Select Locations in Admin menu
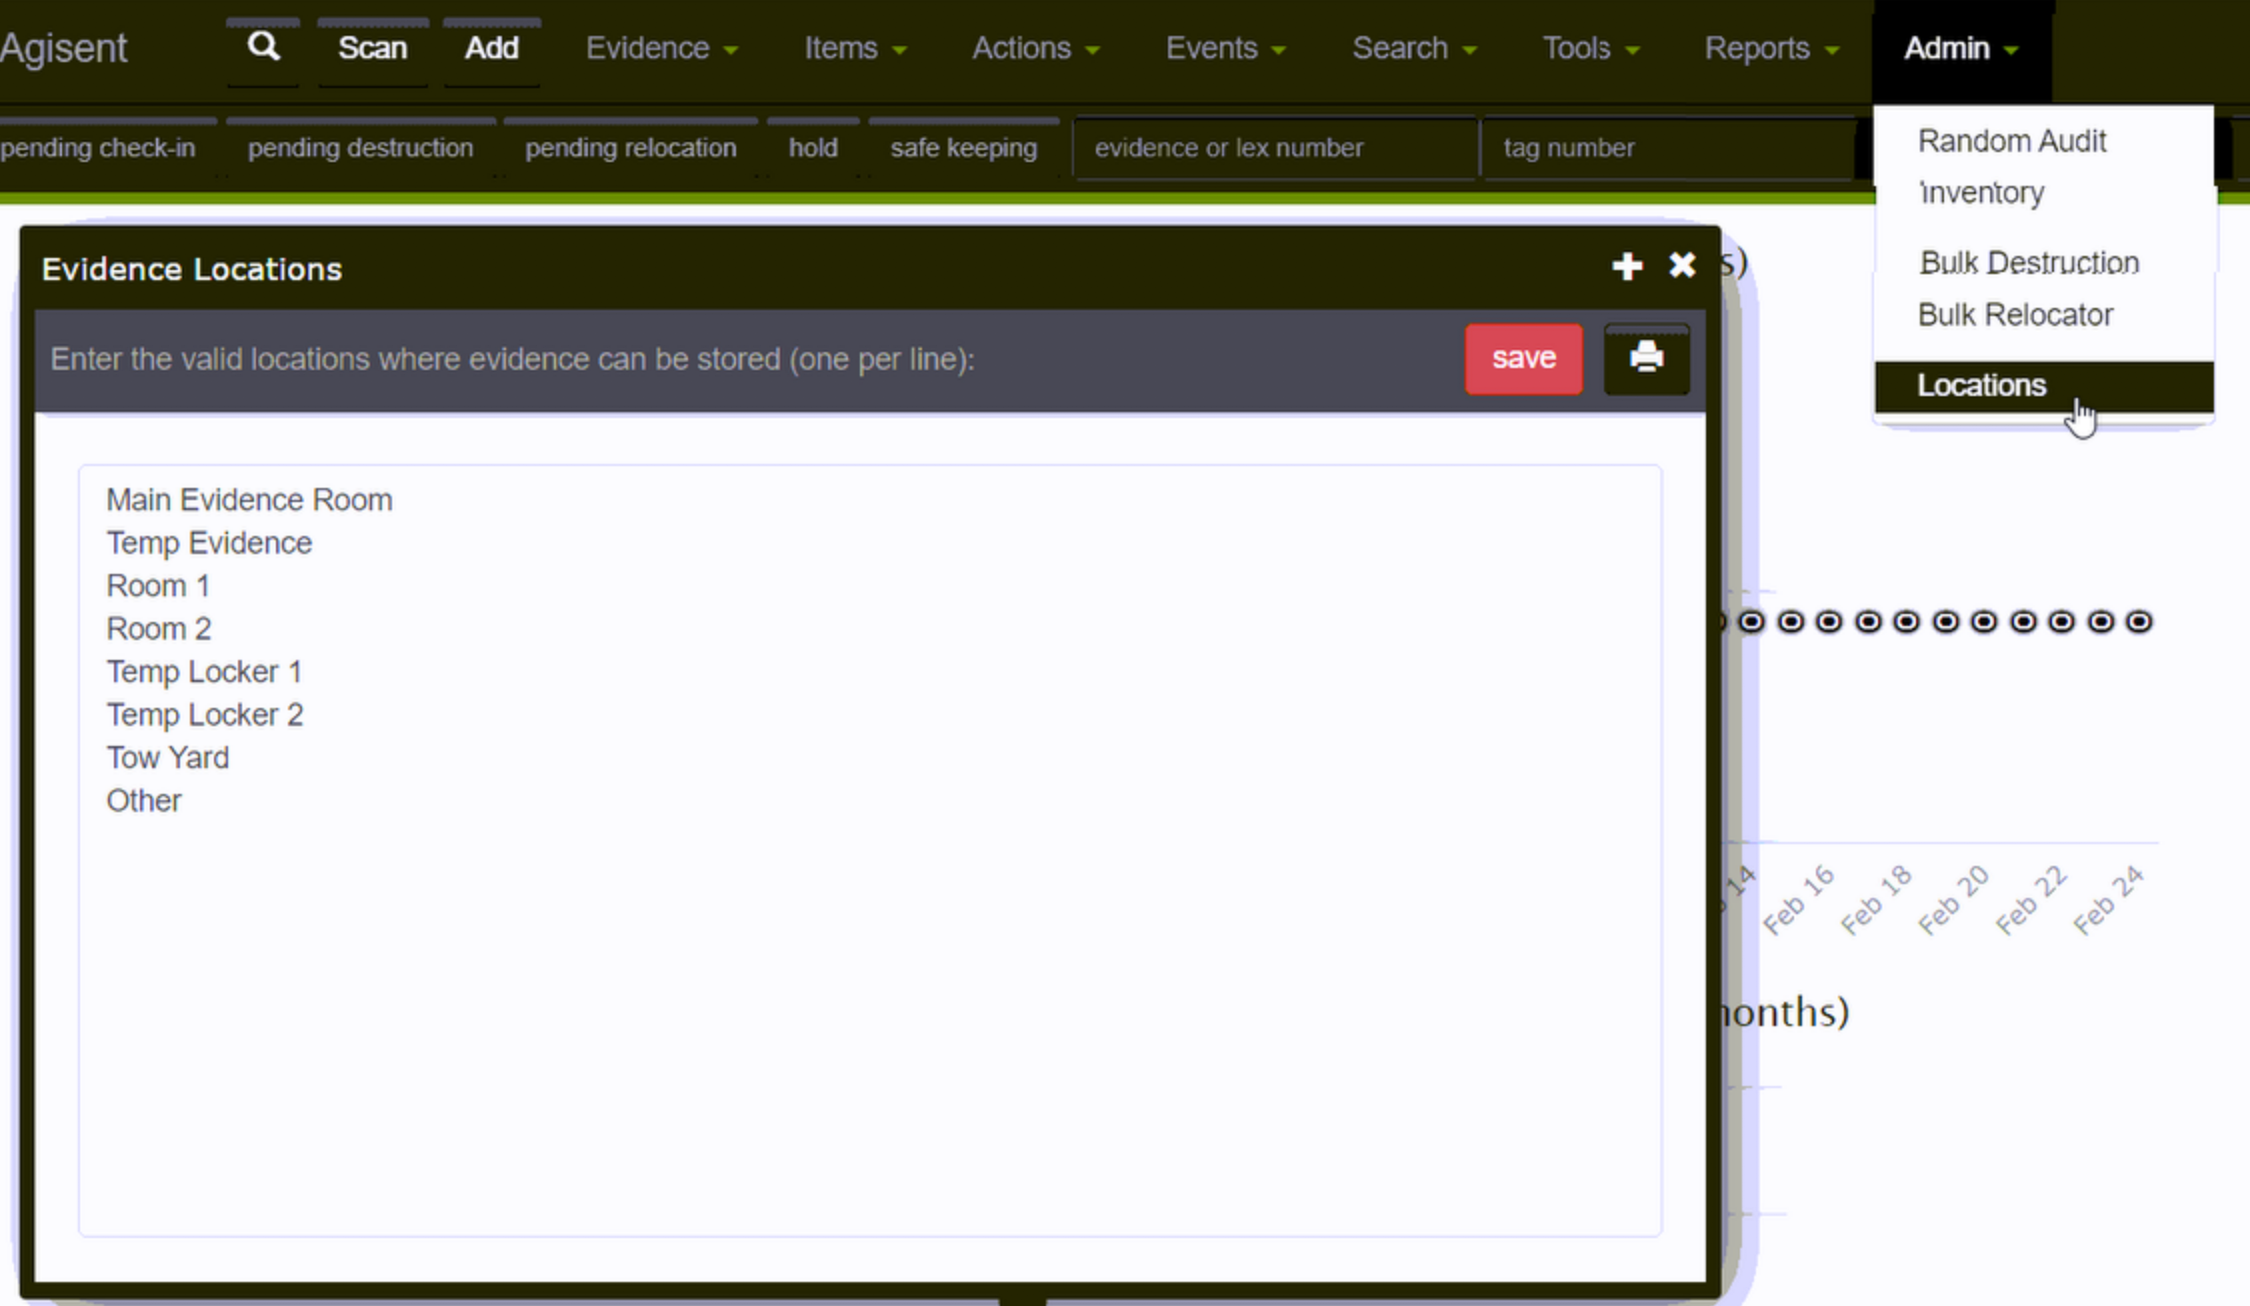This screenshot has height=1306, width=2250. click(1981, 386)
